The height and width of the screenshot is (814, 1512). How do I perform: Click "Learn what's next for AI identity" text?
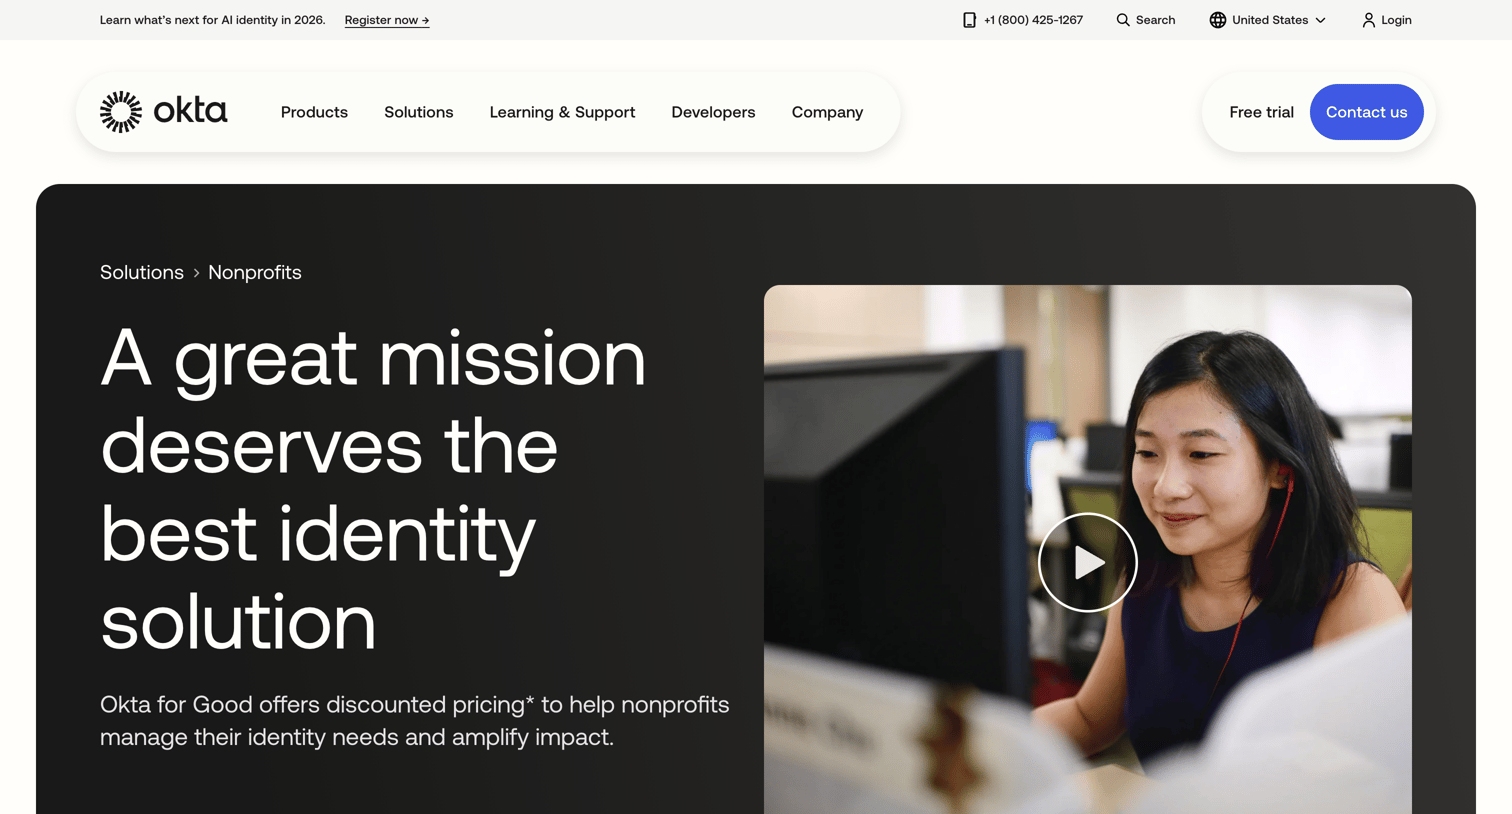point(213,20)
